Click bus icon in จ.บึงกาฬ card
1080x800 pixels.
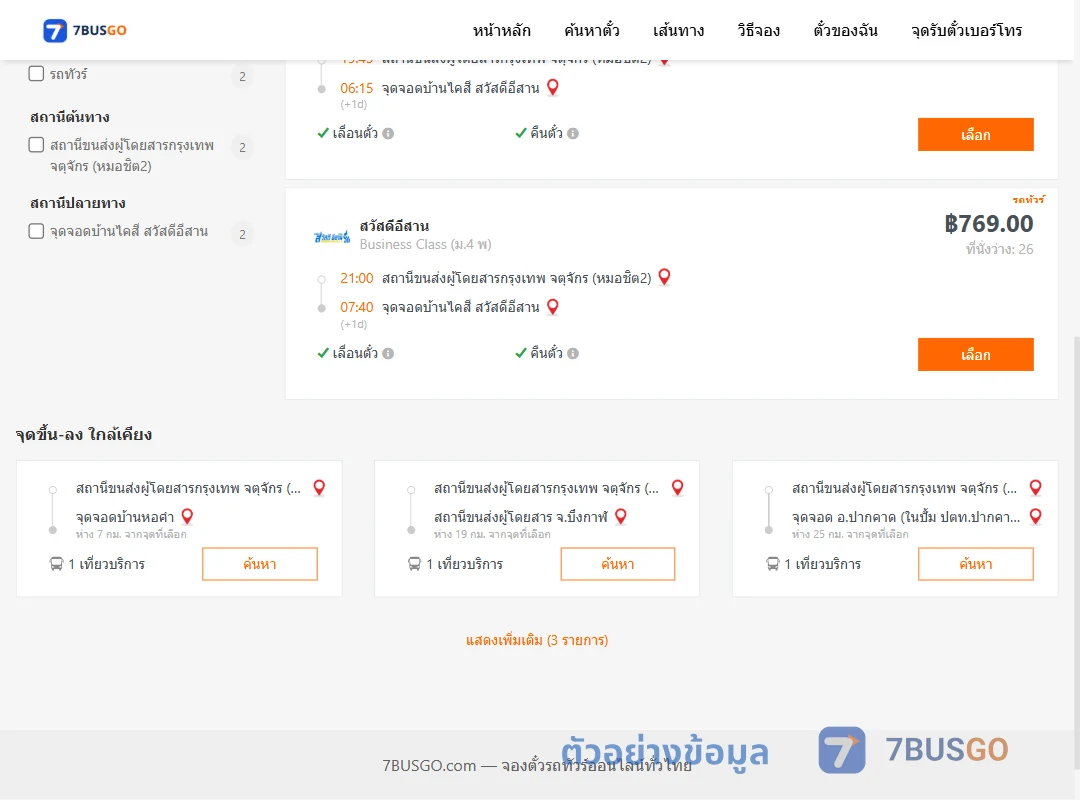tap(415, 564)
